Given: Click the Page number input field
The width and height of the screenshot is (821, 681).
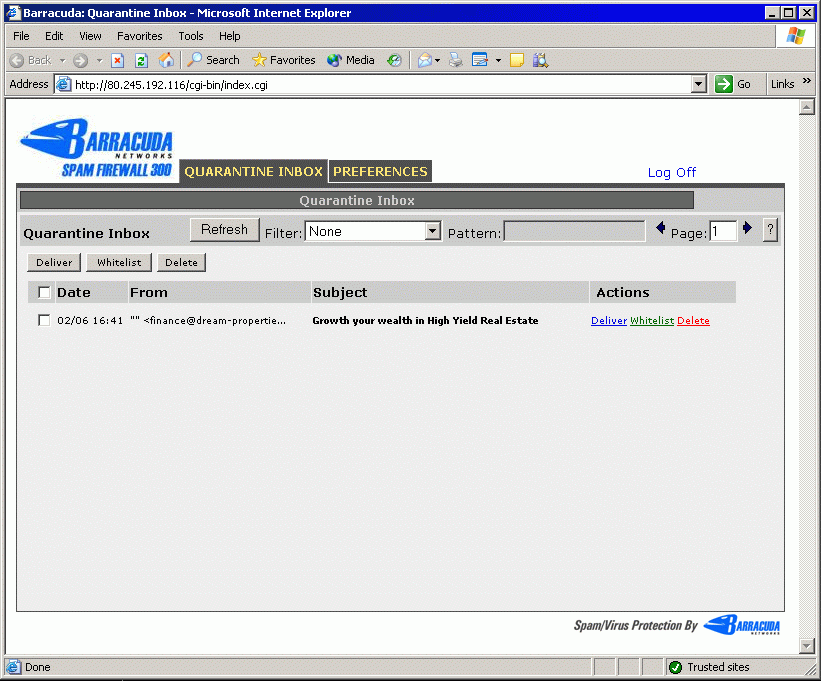Looking at the screenshot, I should 723,231.
